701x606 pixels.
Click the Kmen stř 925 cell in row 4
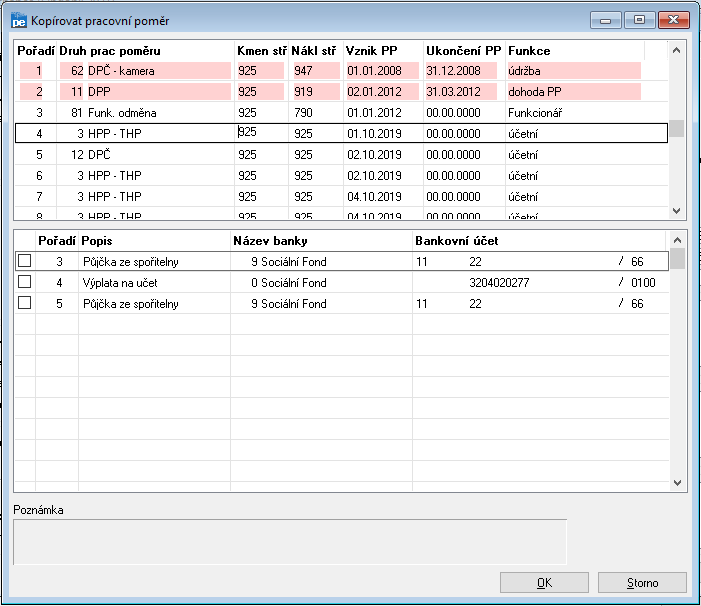tap(262, 133)
